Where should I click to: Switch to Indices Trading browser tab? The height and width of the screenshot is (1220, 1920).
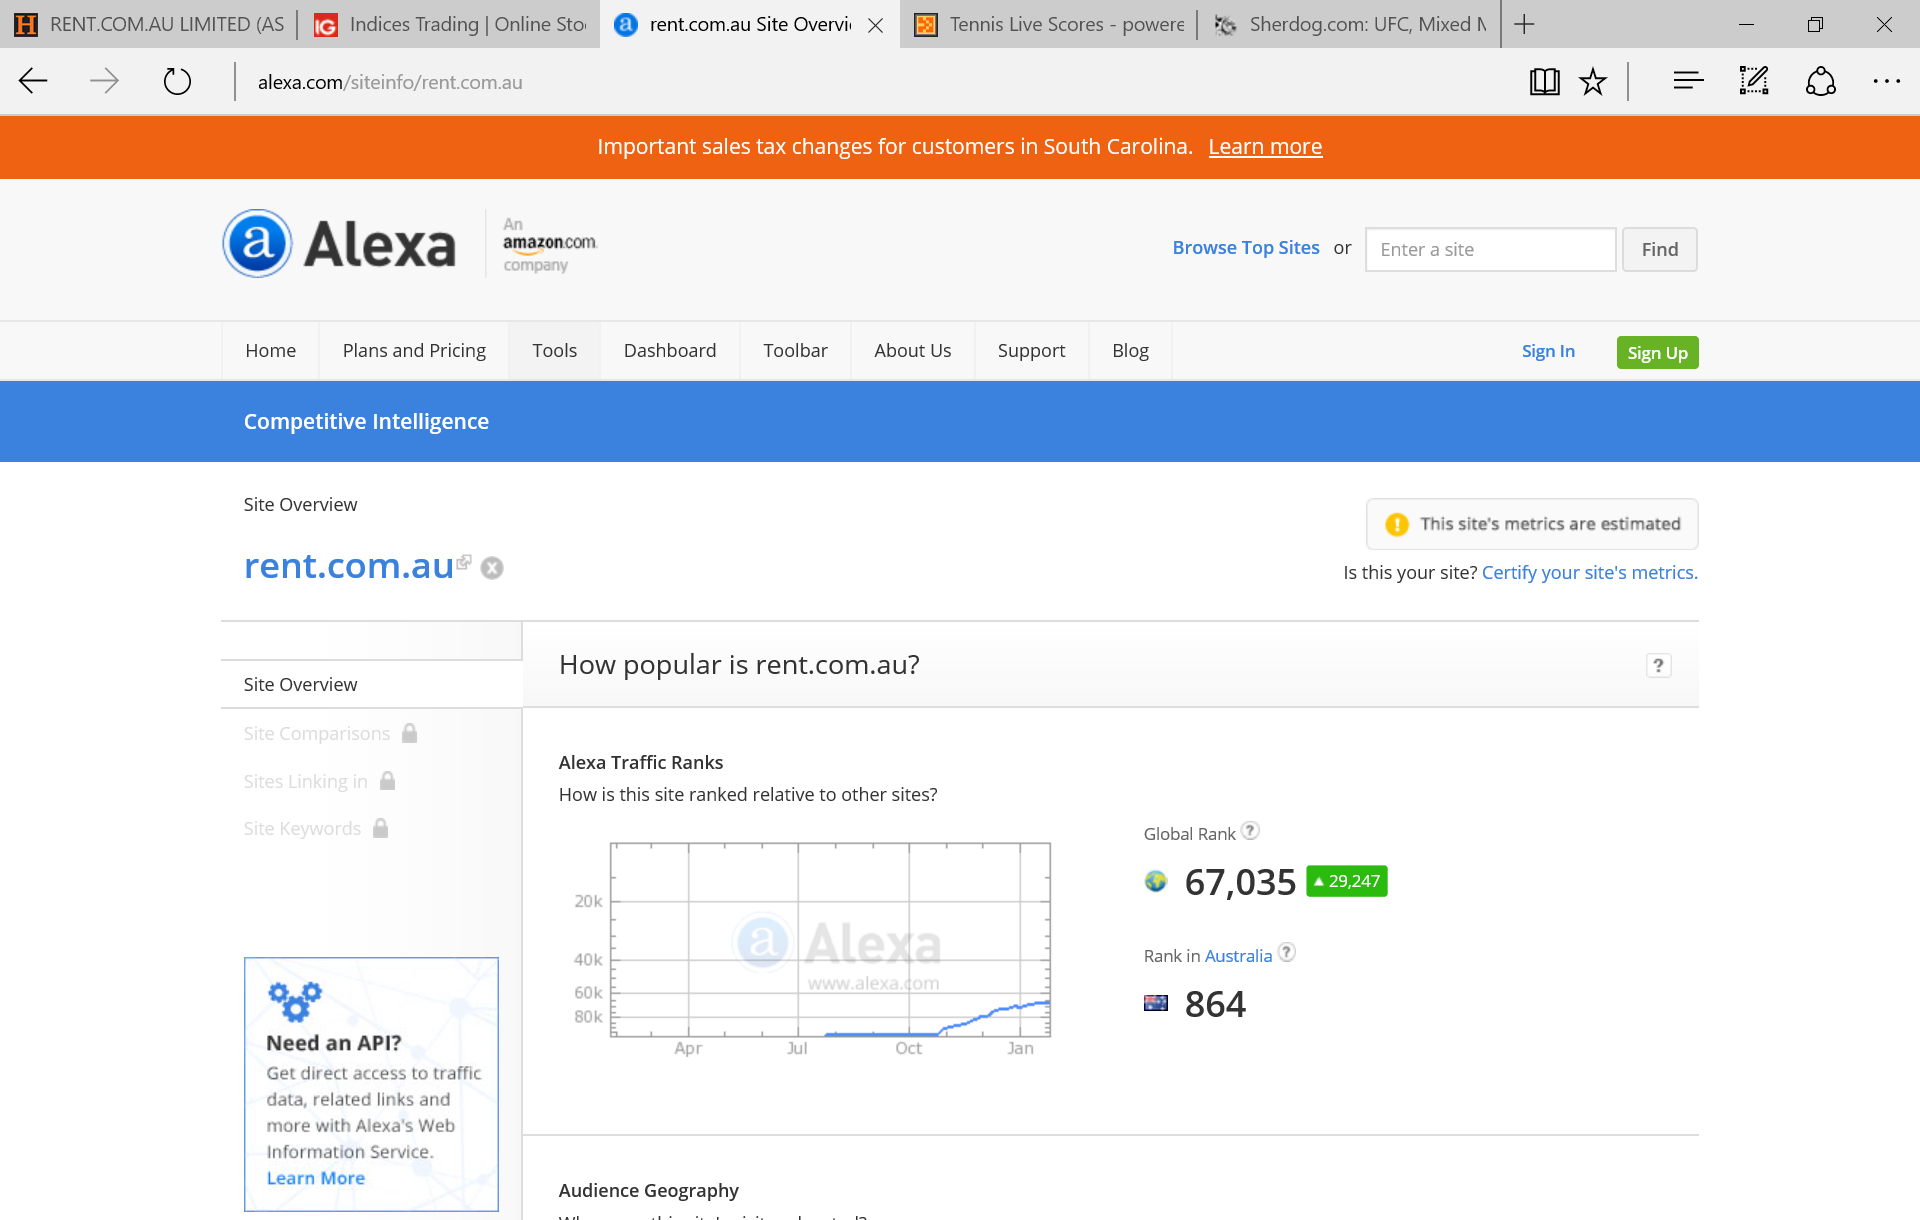click(x=450, y=24)
